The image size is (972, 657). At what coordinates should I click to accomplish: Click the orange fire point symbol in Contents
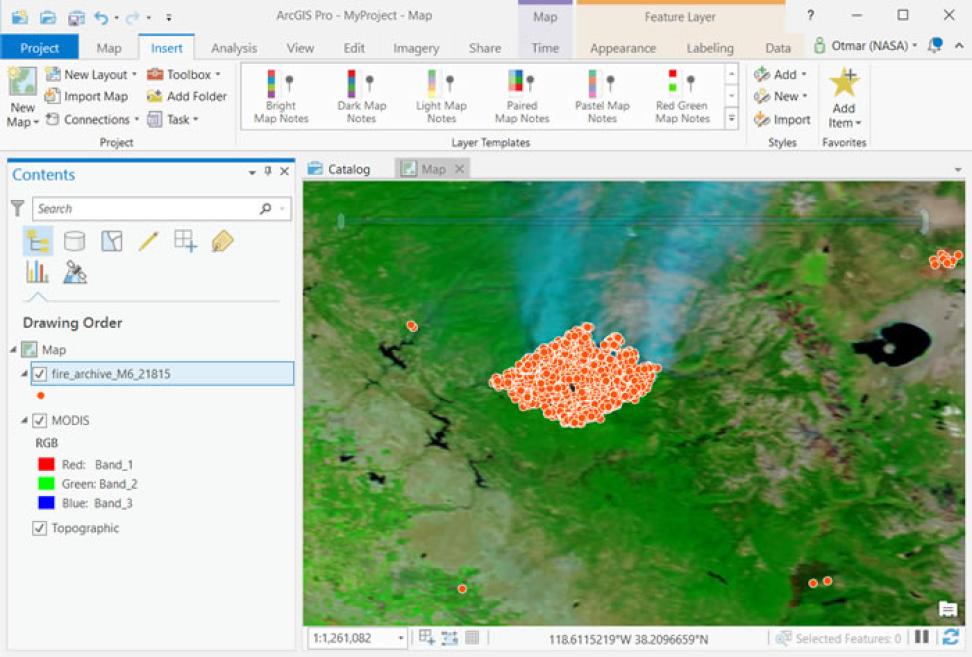coord(41,395)
